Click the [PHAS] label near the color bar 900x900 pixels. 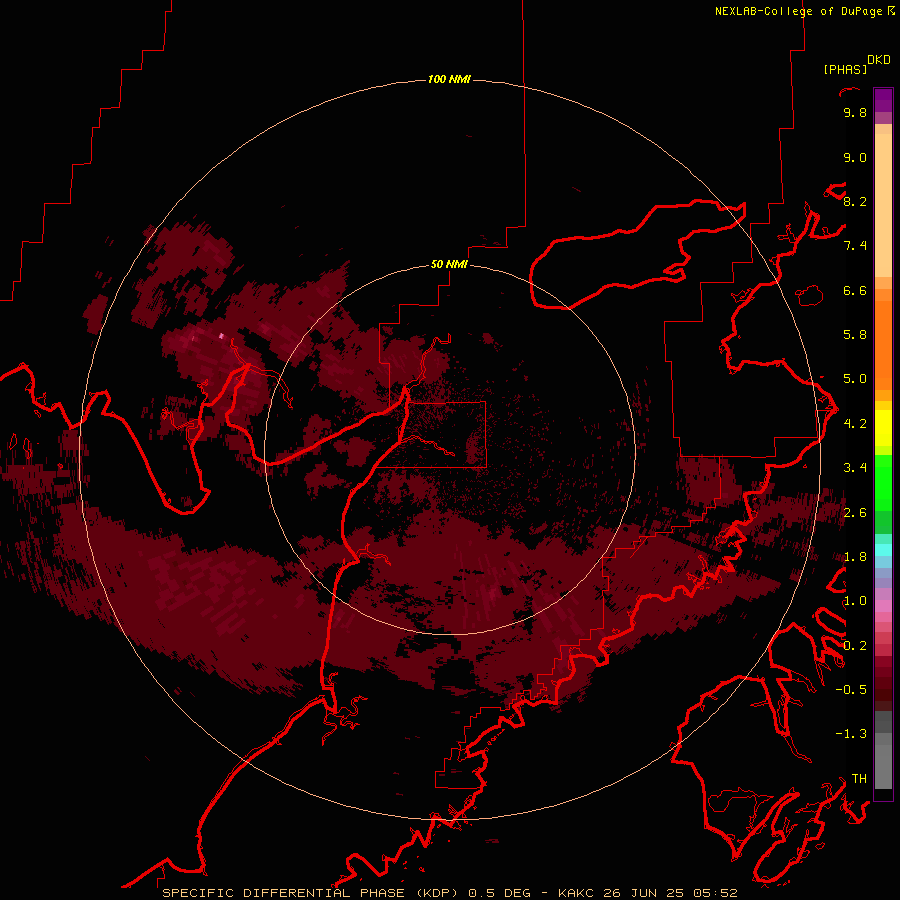click(x=845, y=69)
